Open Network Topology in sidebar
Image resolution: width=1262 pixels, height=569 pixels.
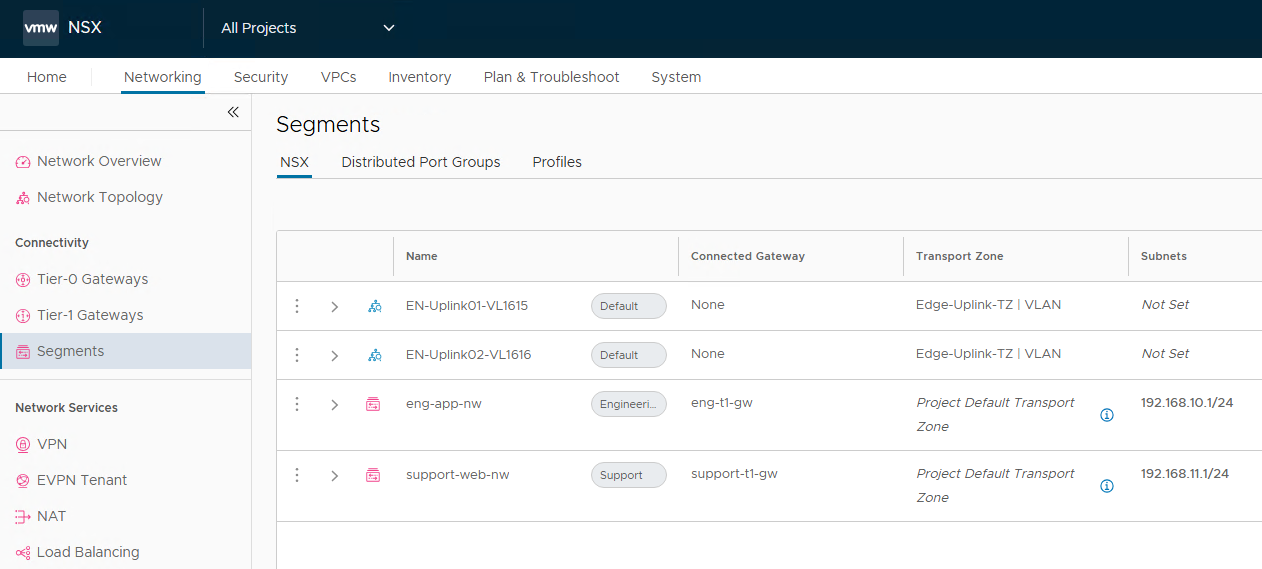(x=99, y=197)
